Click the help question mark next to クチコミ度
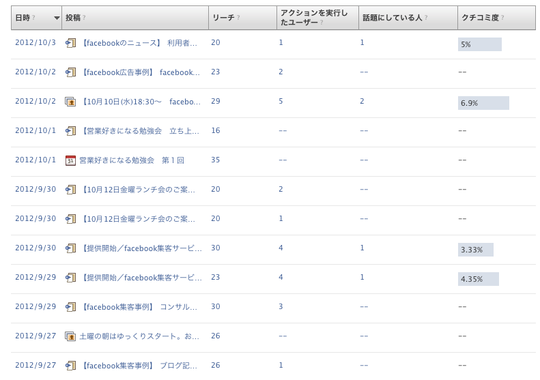540x380 pixels. [x=502, y=18]
